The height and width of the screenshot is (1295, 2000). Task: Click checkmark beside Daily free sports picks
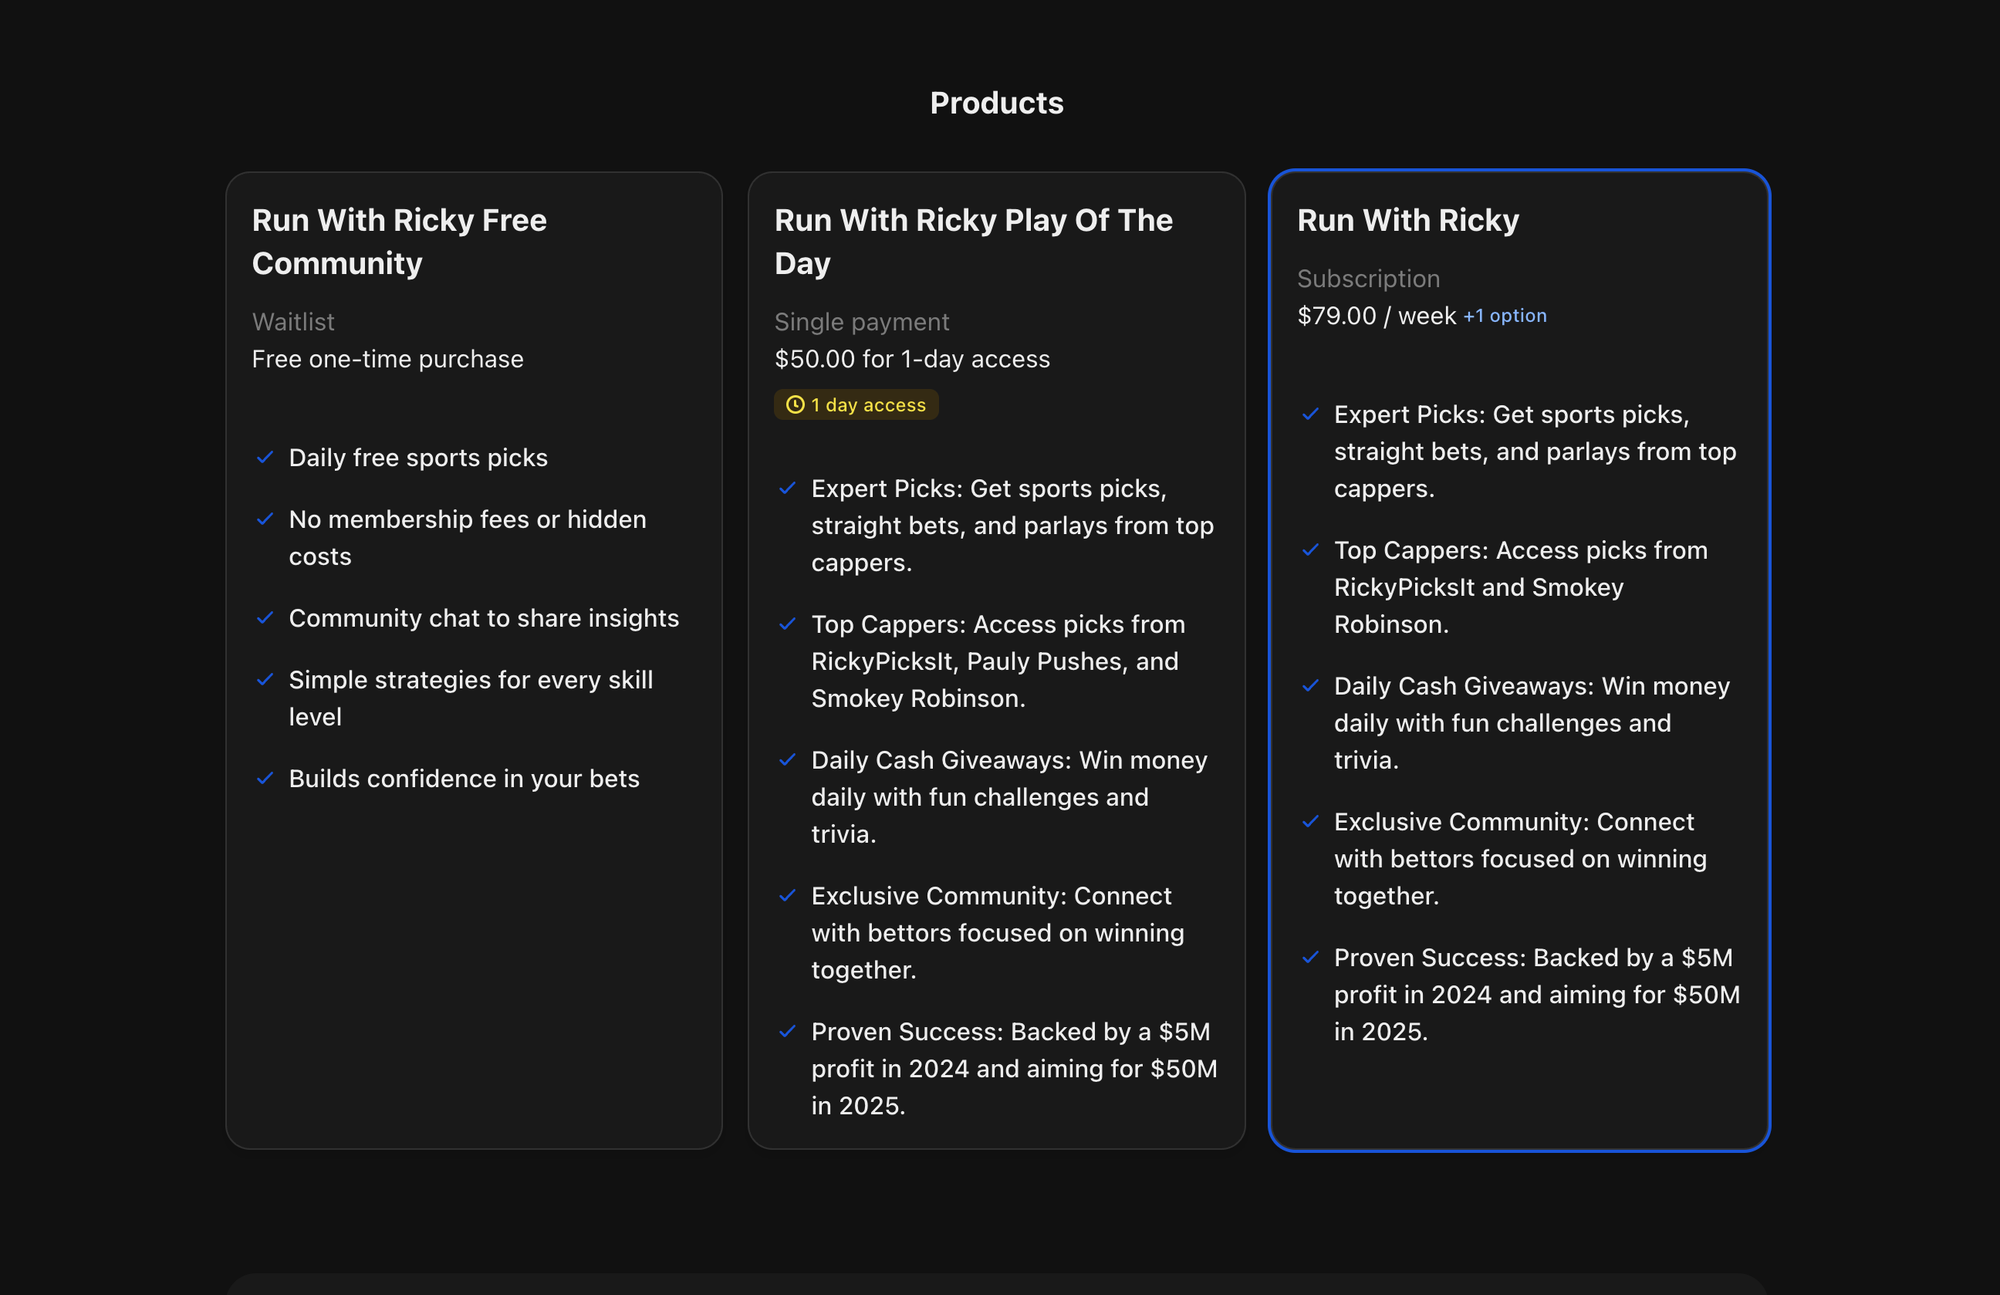pyautogui.click(x=265, y=457)
